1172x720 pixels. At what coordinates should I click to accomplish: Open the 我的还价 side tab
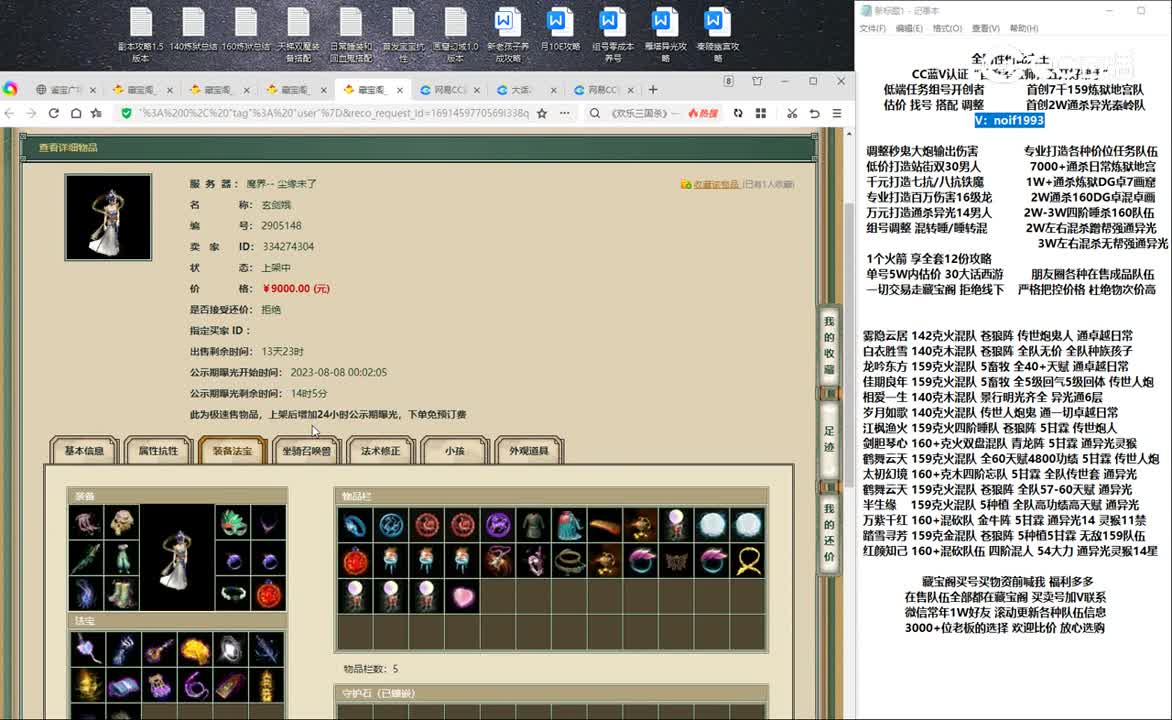point(829,532)
